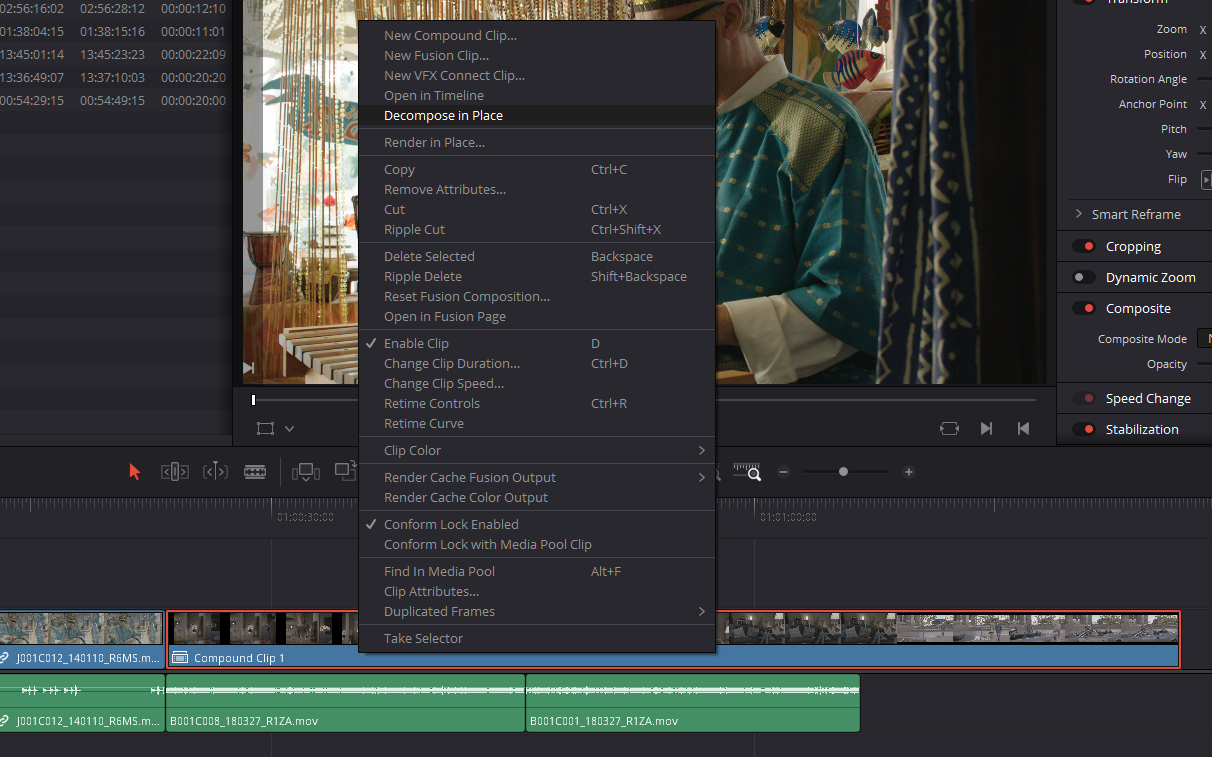
Task: Click the compound clip icon on Compound Clip 1
Action: click(180, 658)
